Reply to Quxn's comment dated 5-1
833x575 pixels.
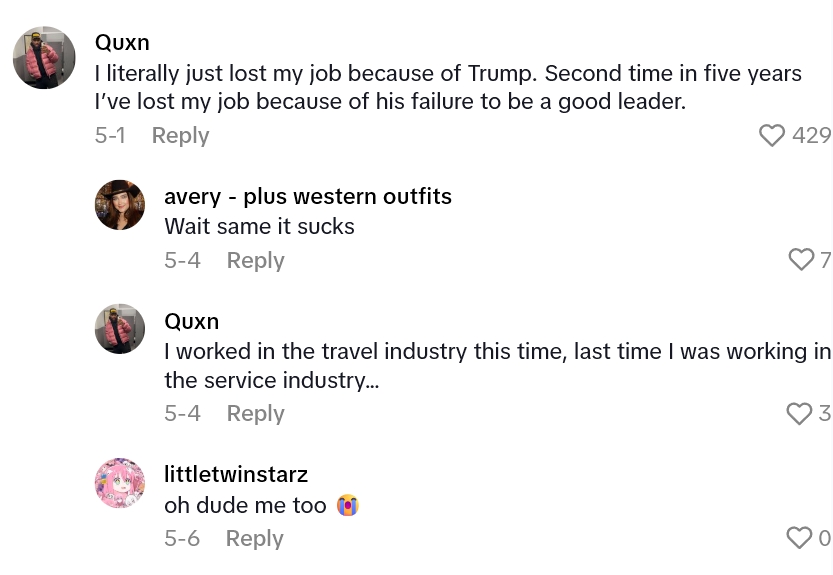coord(180,135)
